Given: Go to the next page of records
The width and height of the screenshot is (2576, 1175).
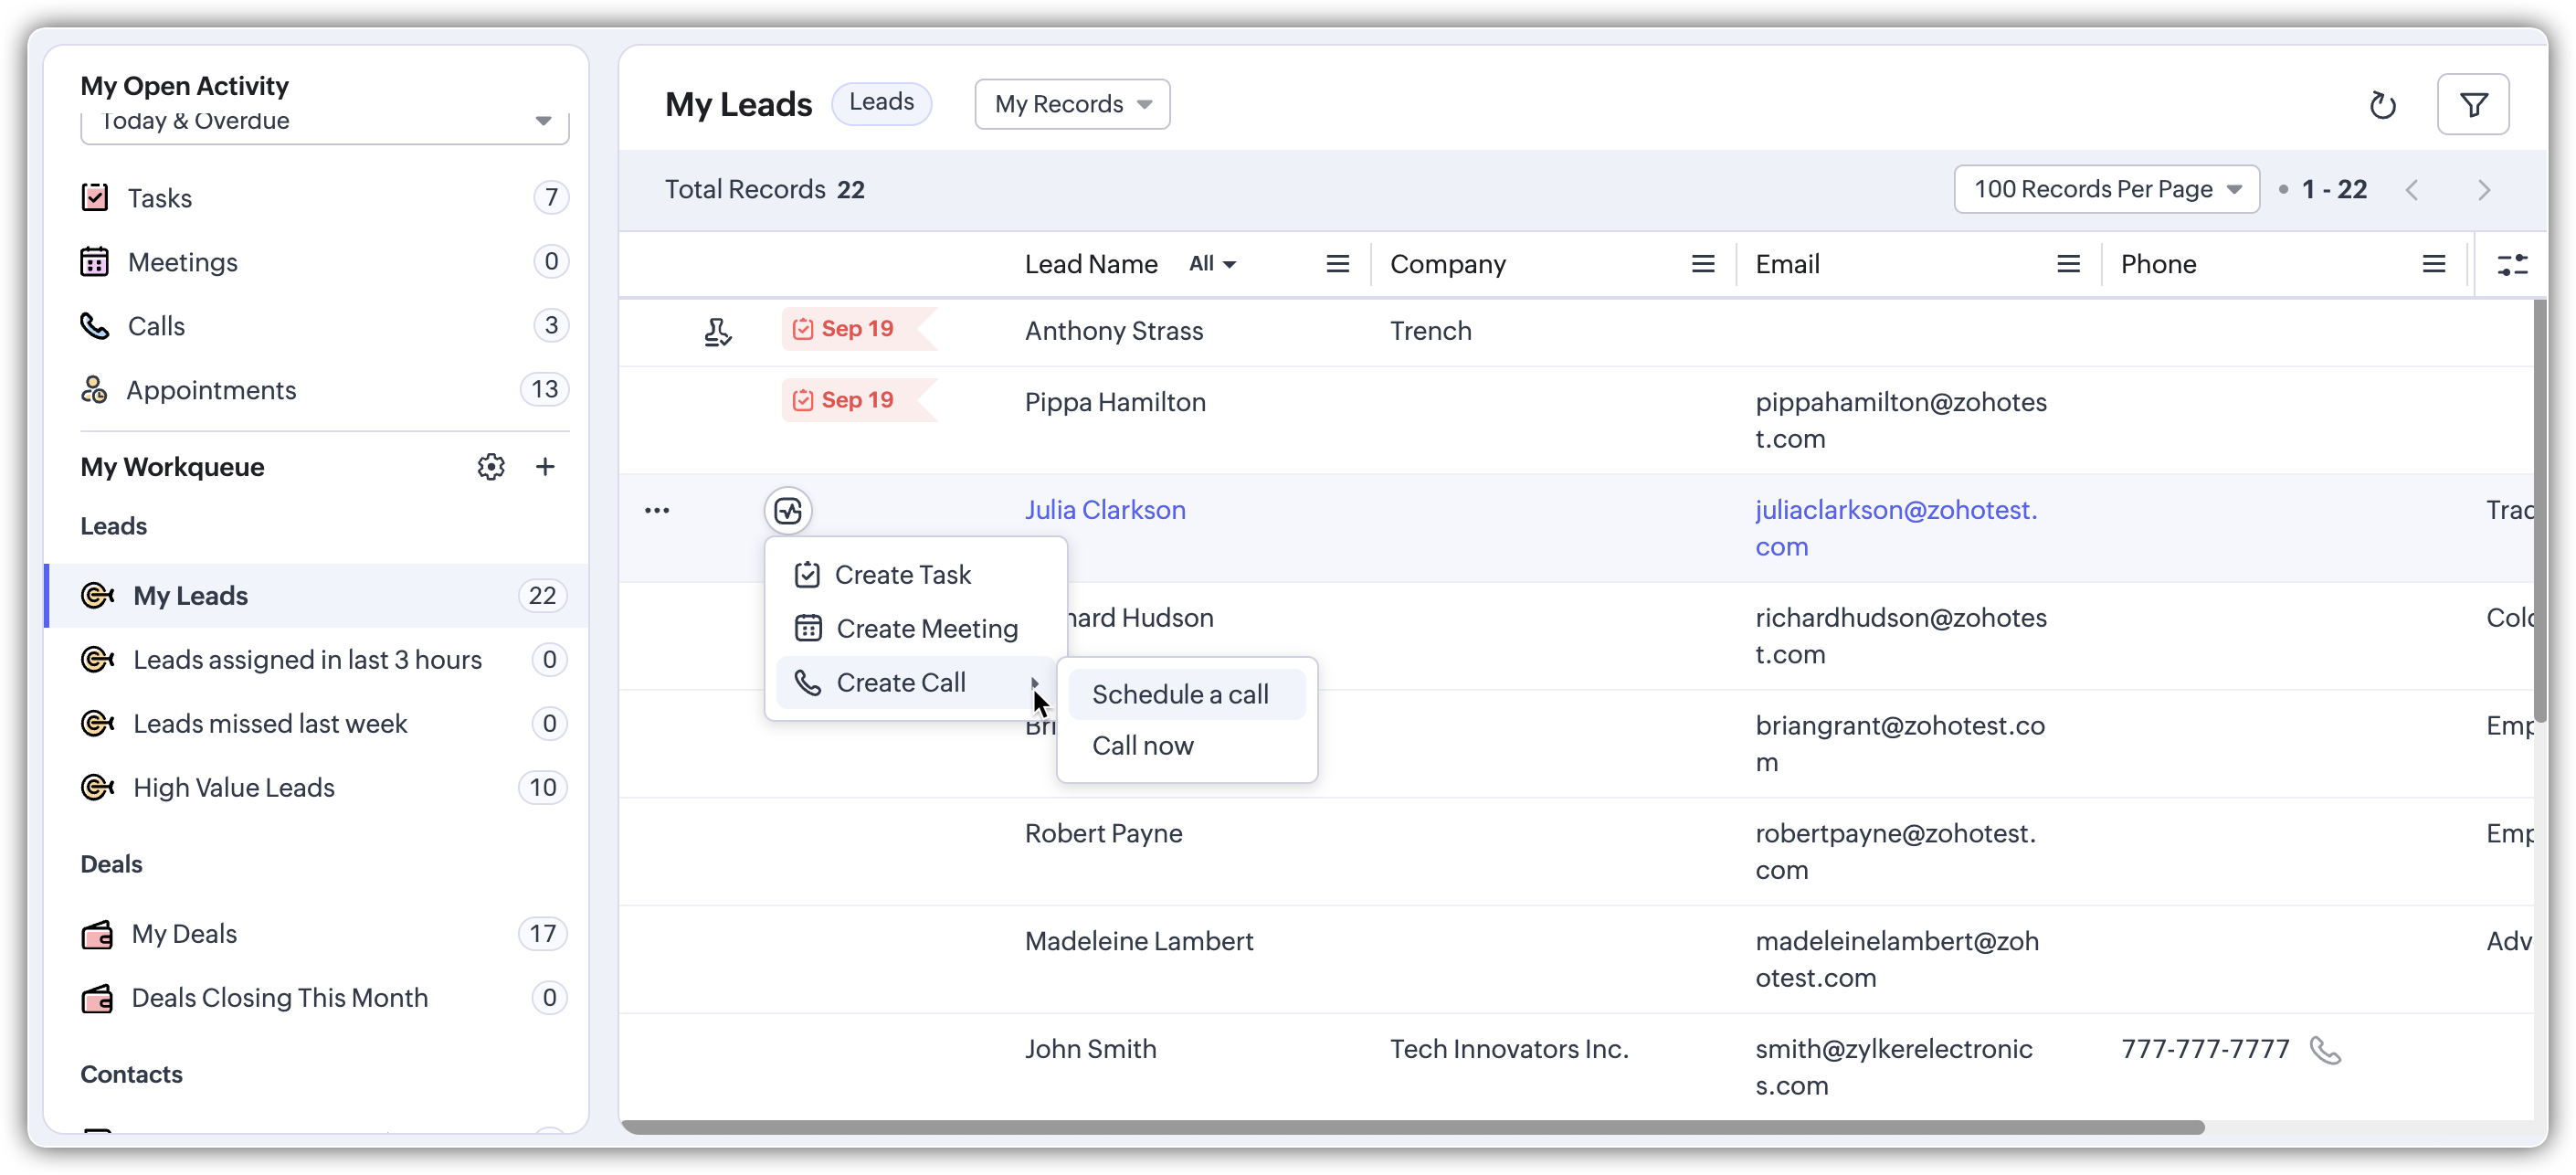Looking at the screenshot, I should [2484, 190].
